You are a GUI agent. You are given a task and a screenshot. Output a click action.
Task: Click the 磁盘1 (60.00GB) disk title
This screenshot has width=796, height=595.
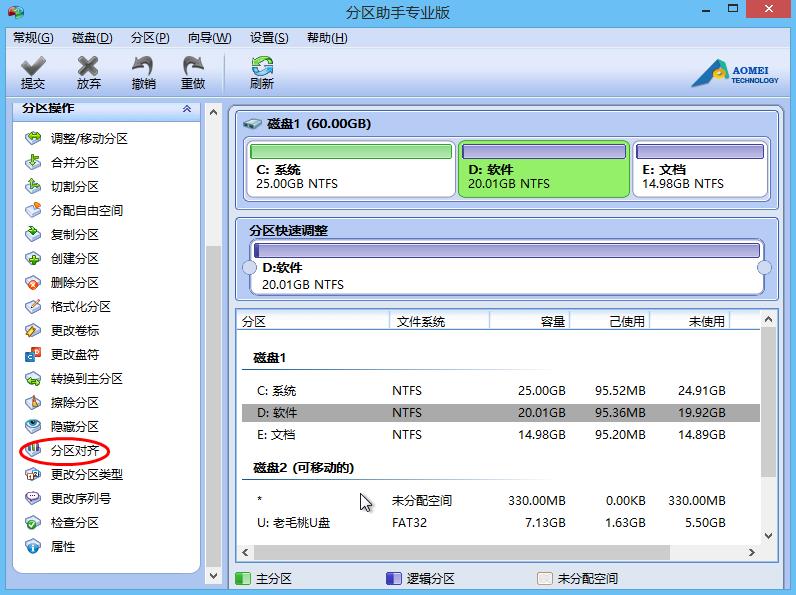tap(319, 123)
